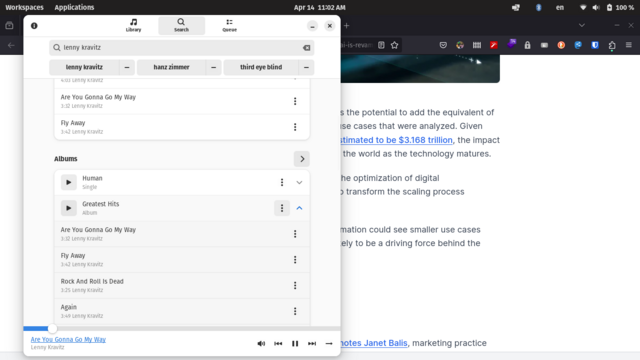Open the Applications menu in top bar
The height and width of the screenshot is (360, 640).
point(74,7)
